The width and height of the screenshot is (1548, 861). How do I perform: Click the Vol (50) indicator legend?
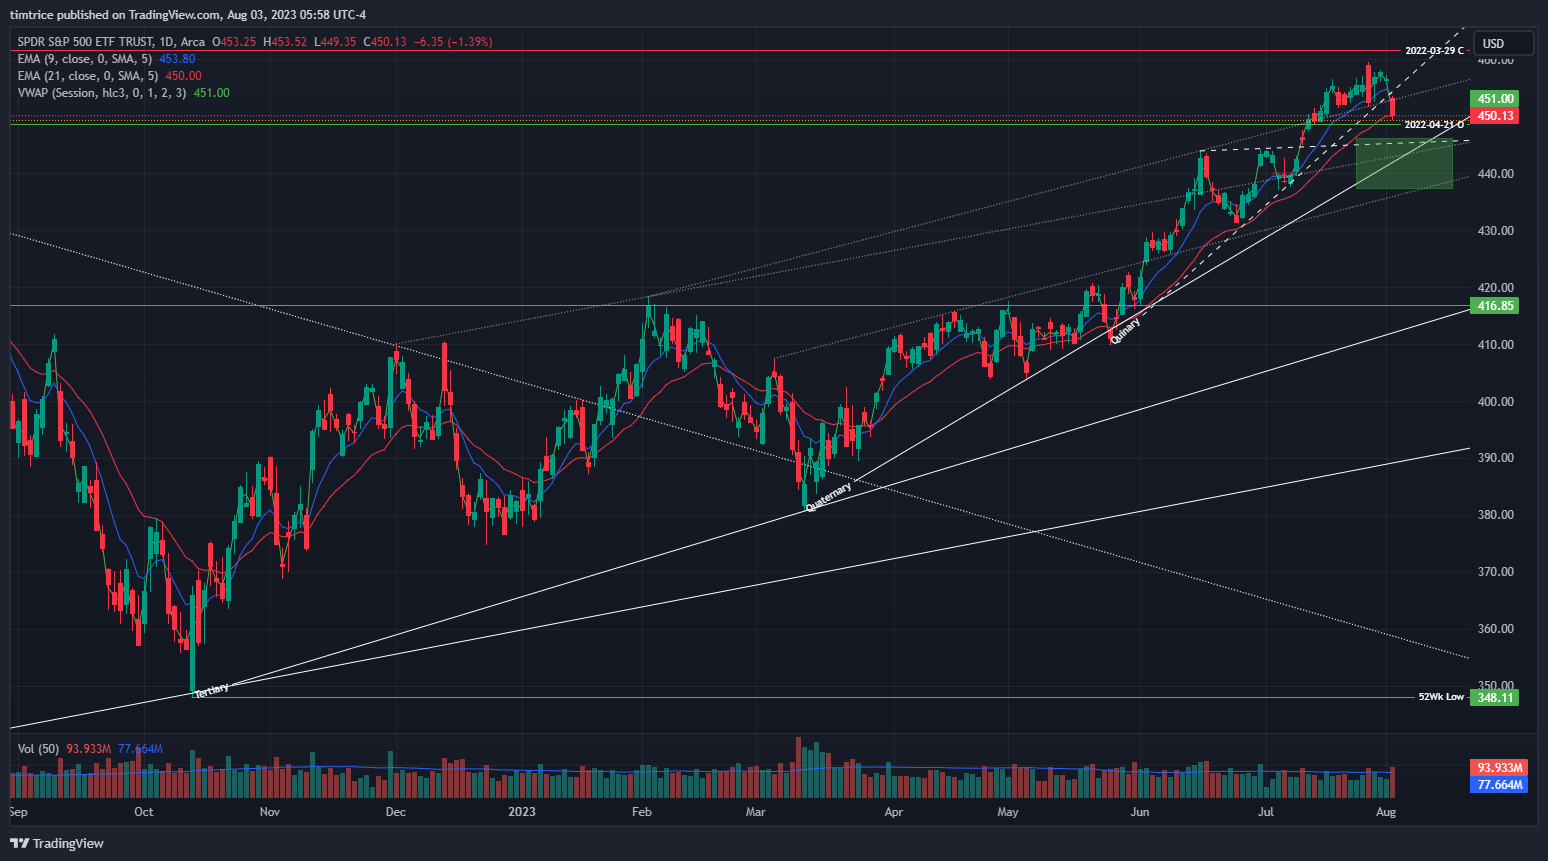tap(38, 749)
